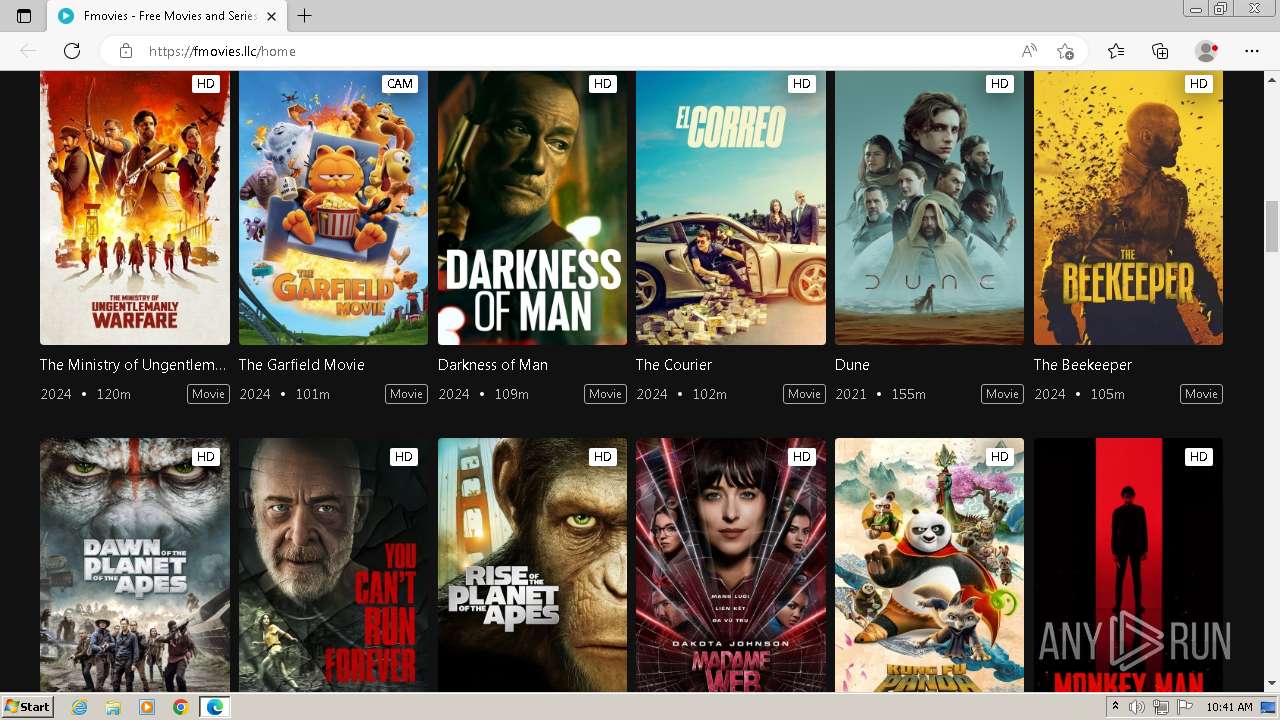Viewport: 1280px width, 720px height.
Task: Open the profile avatar icon
Action: (x=1207, y=51)
